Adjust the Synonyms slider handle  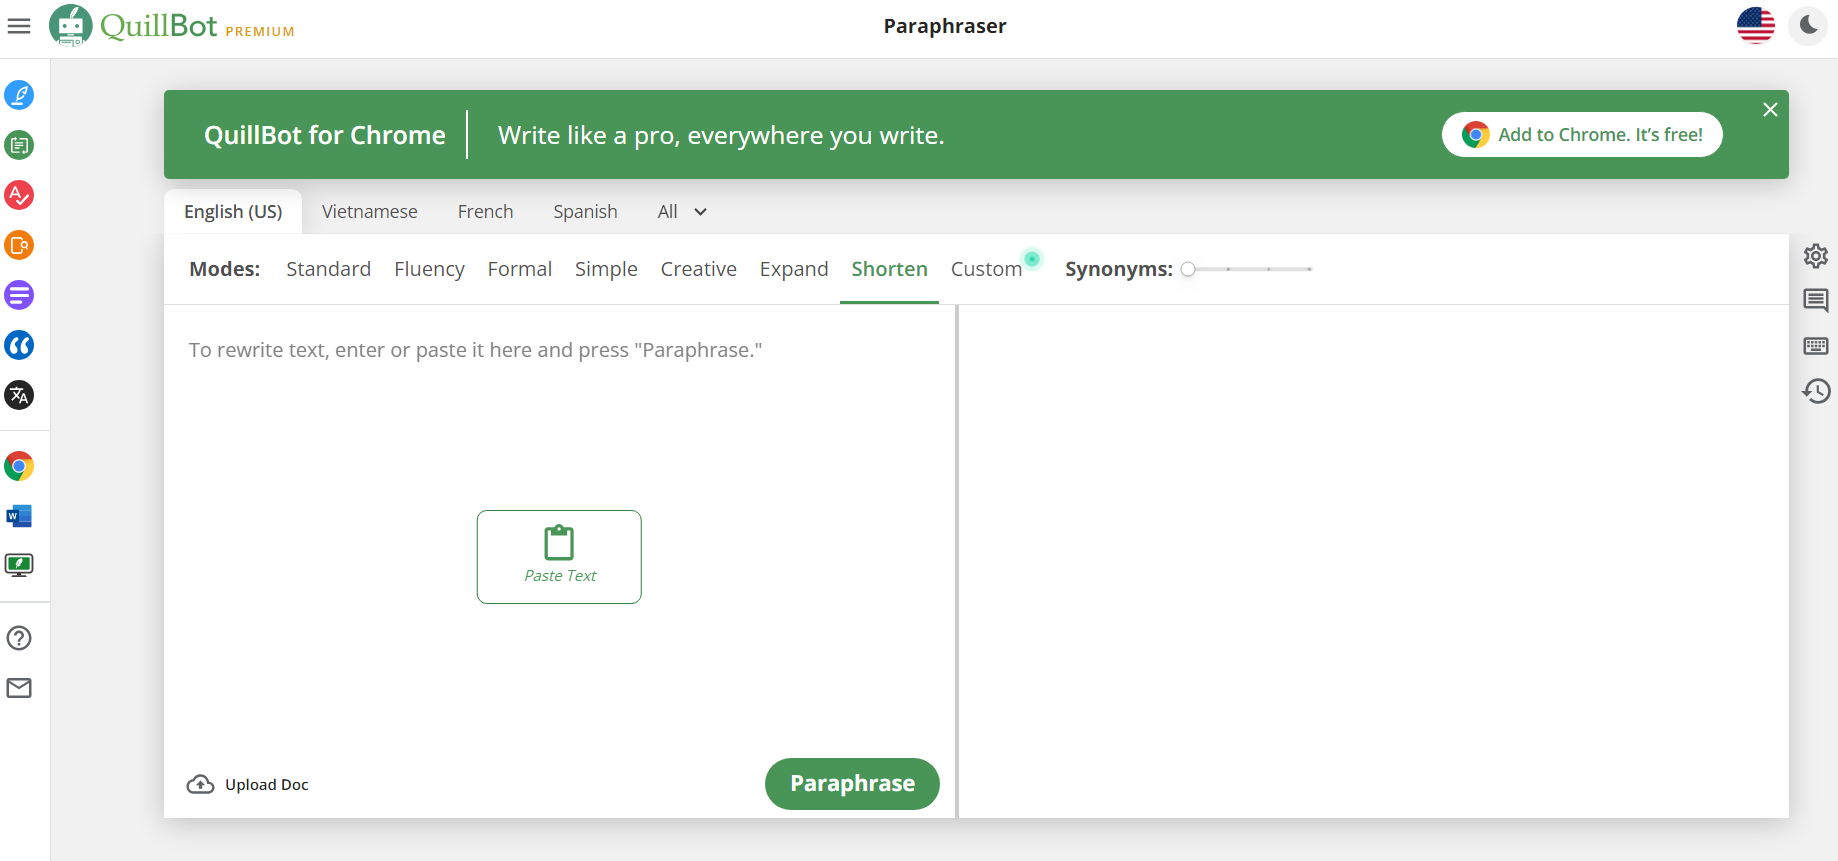coord(1188,269)
